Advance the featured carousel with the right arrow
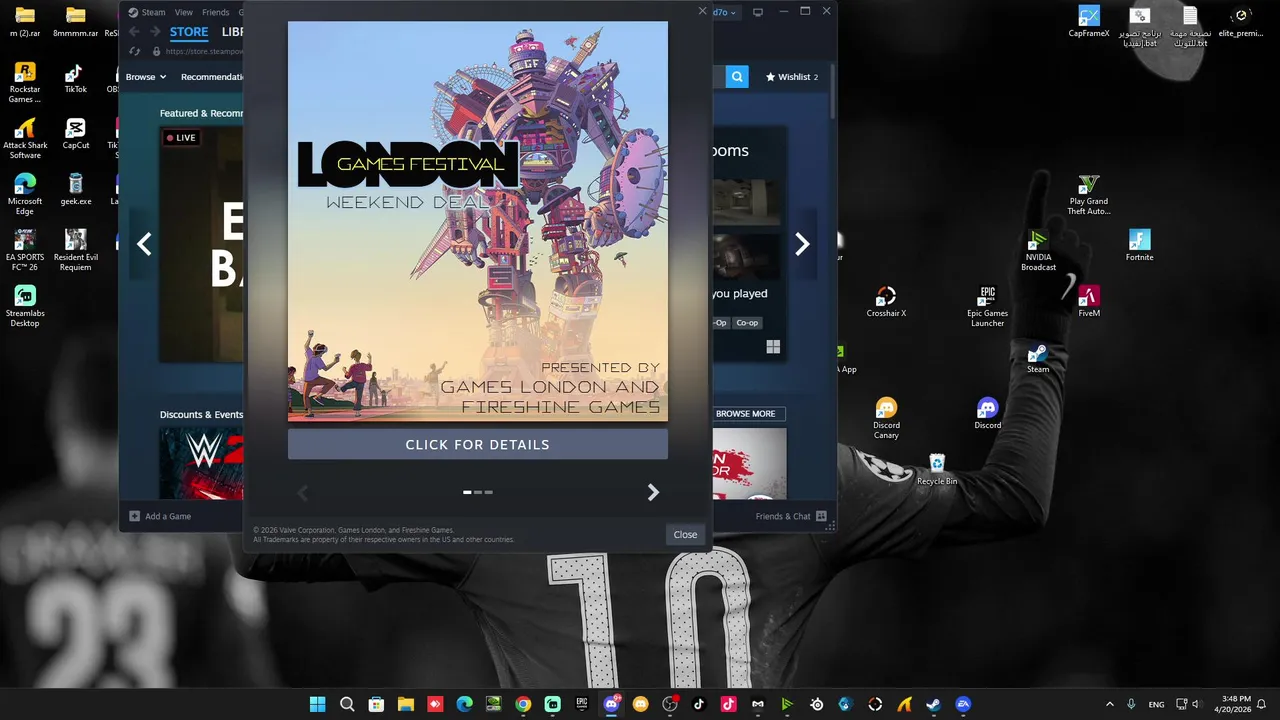 pyautogui.click(x=802, y=244)
